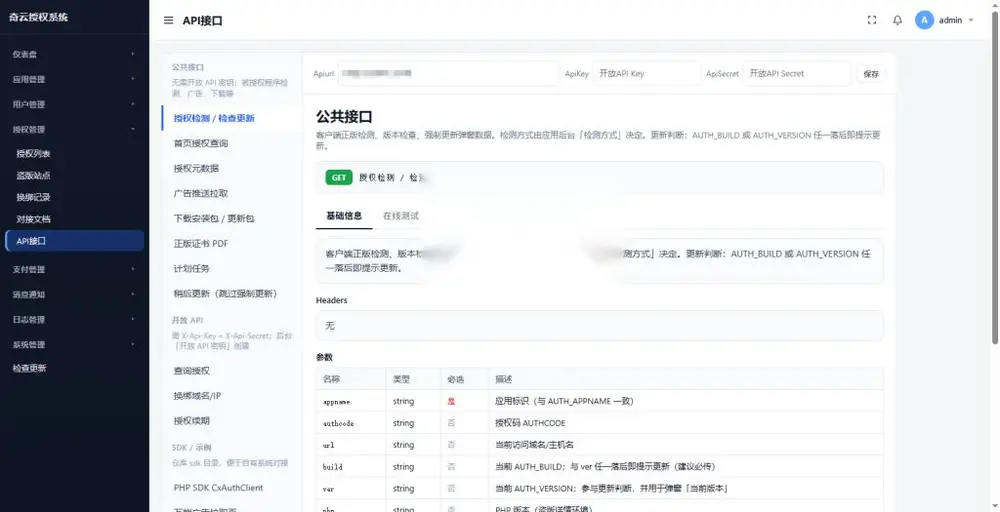Click the appname parameter cell
The height and width of the screenshot is (512, 1000).
[351, 401]
